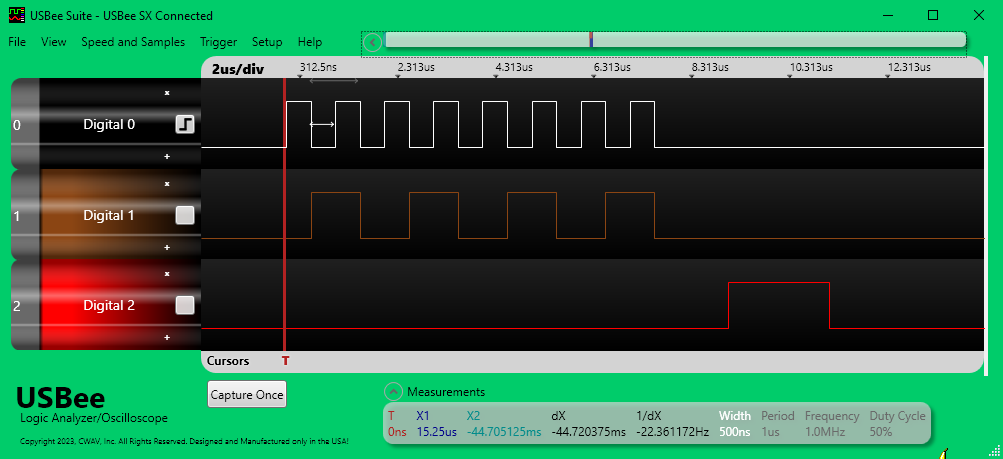The width and height of the screenshot is (1003, 459).
Task: Click the dX value -44.720375ms
Action: [588, 432]
